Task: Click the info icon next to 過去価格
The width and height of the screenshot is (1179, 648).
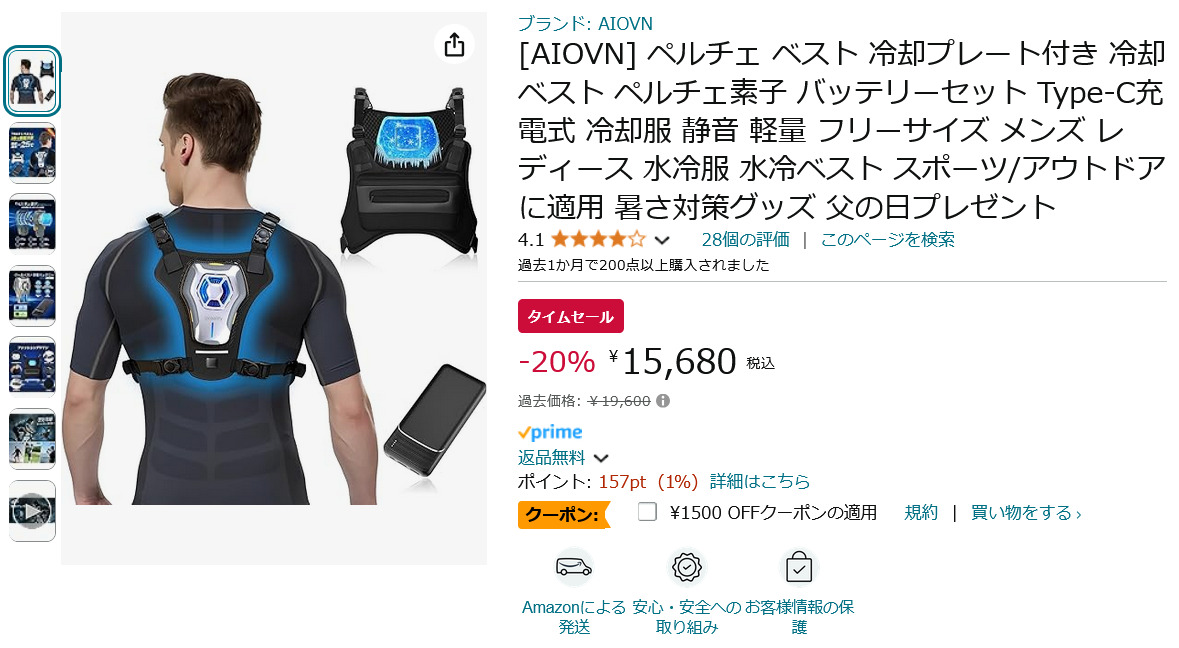Action: pos(662,401)
